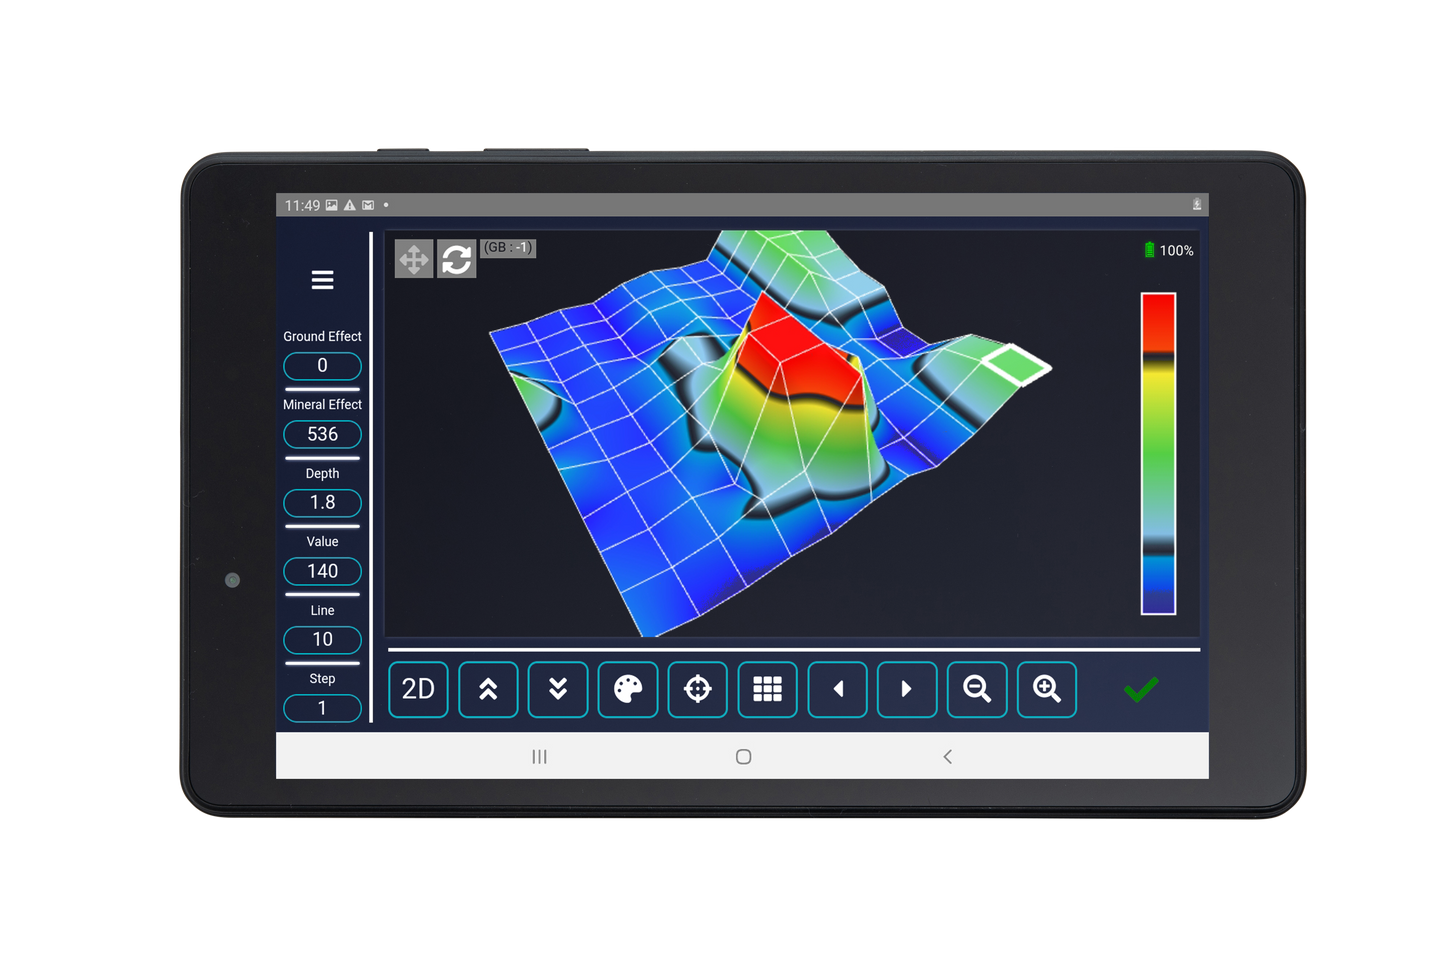Screen dimensions: 1445x965
Task: Open the hamburger menu
Action: tap(322, 280)
